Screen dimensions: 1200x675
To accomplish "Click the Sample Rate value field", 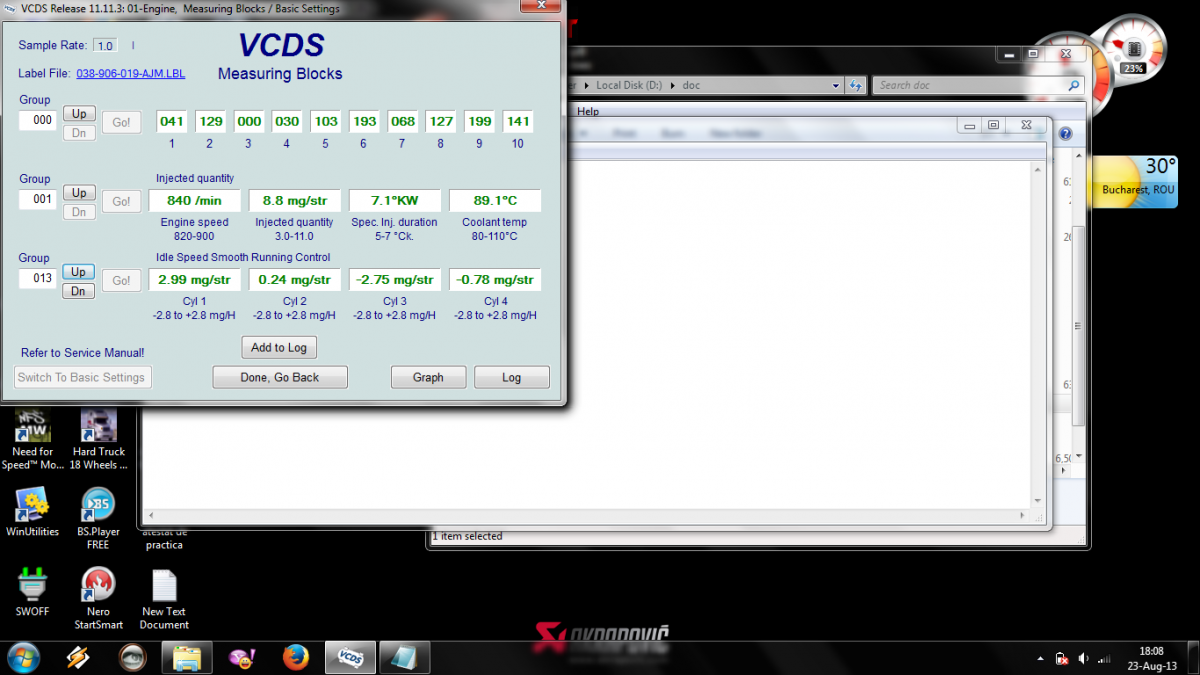I will coord(105,45).
